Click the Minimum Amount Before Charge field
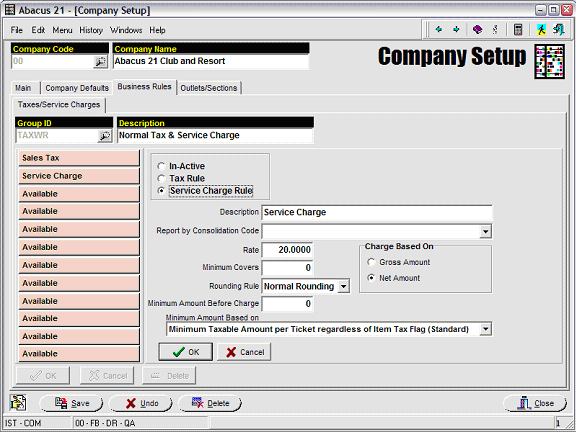This screenshot has height=432, width=576. tap(287, 303)
